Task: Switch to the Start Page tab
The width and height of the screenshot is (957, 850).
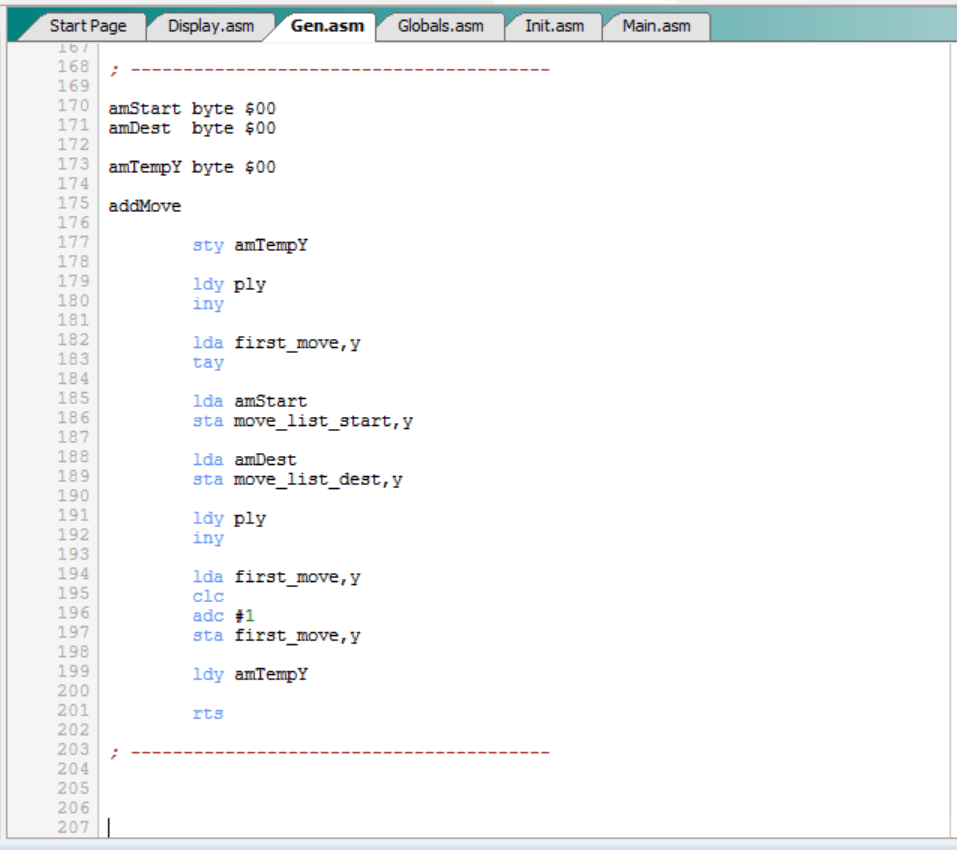Action: tap(87, 26)
